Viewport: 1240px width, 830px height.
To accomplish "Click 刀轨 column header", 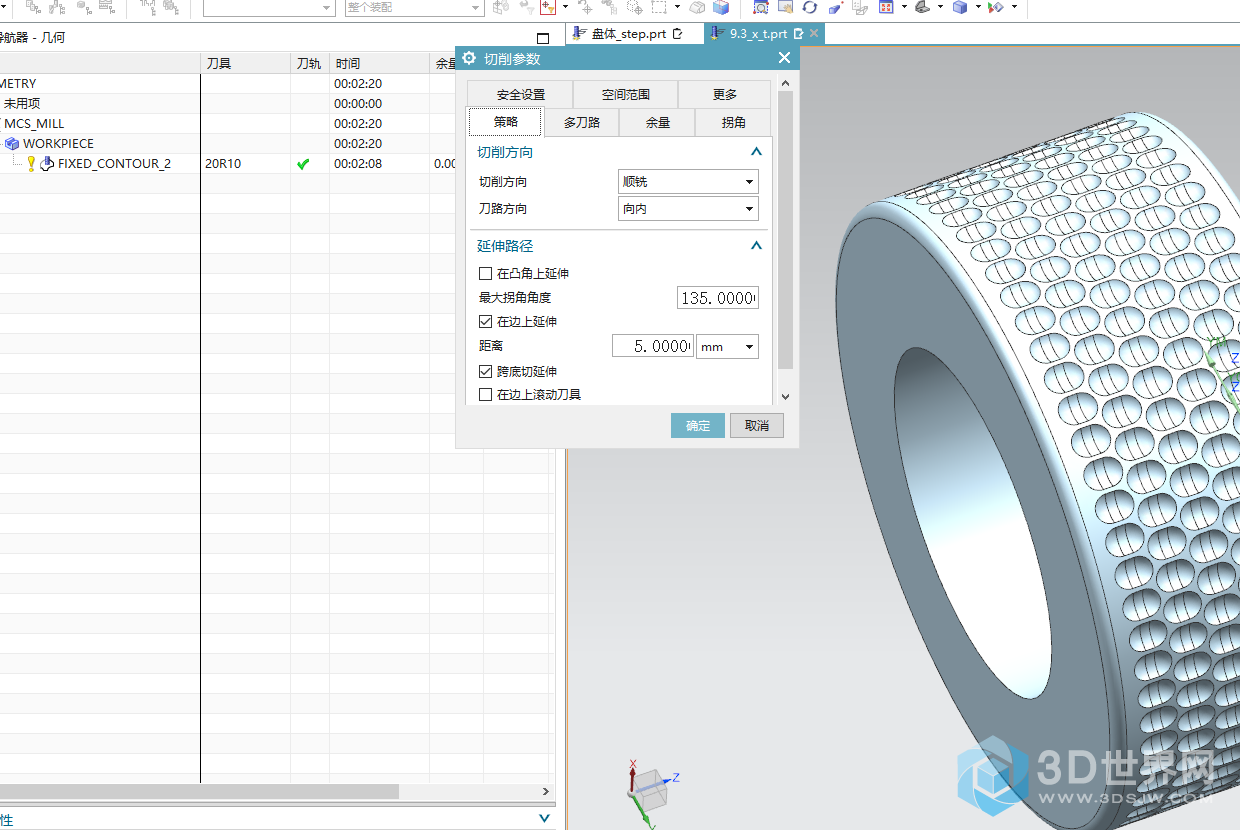I will coord(310,64).
